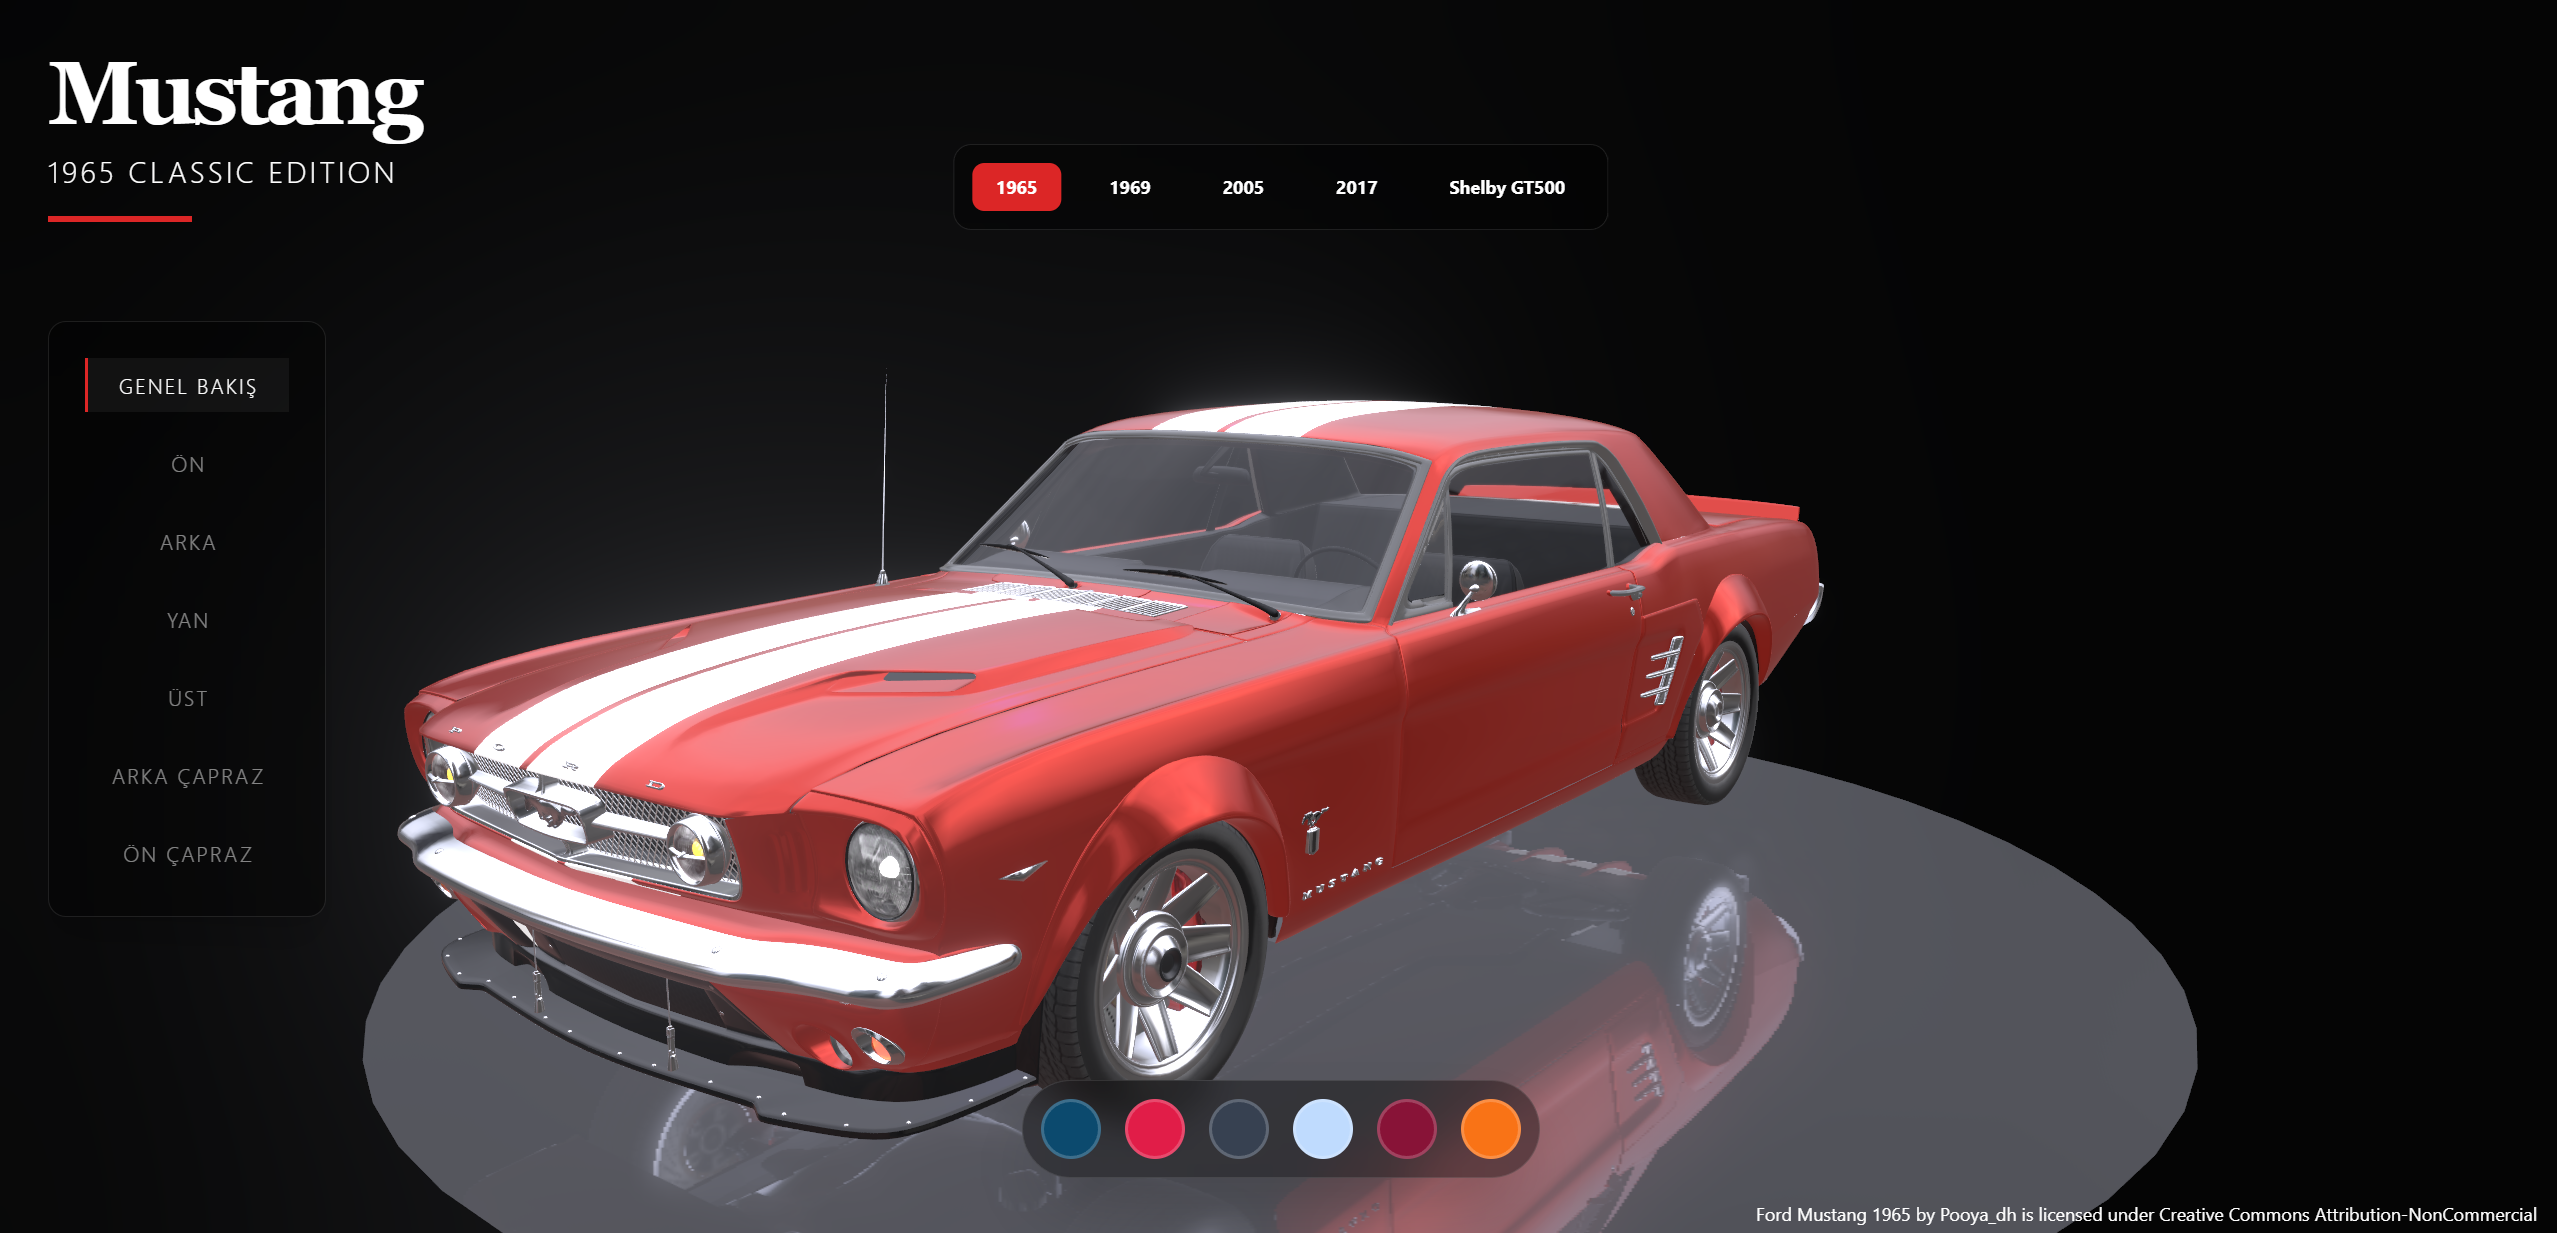Screen dimensions: 2557x1233
Task: Switch to the 1969 model
Action: [x=1129, y=187]
